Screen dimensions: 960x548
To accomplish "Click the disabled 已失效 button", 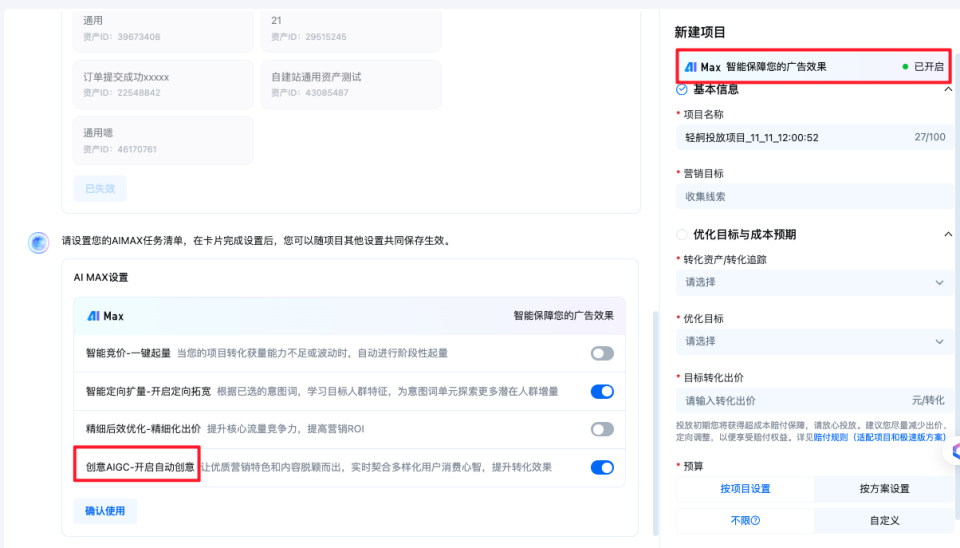I will coord(100,189).
